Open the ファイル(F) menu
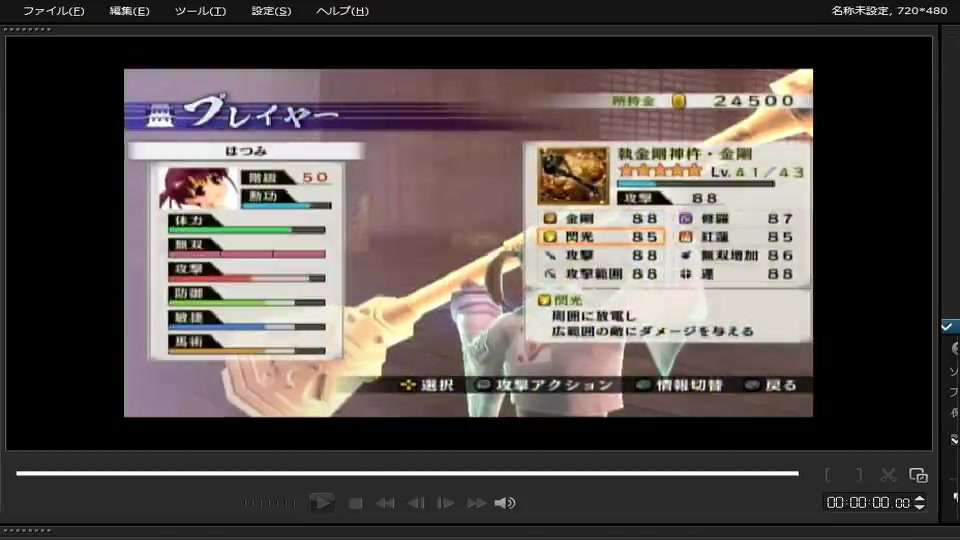Image resolution: width=960 pixels, height=540 pixels. 53,11
